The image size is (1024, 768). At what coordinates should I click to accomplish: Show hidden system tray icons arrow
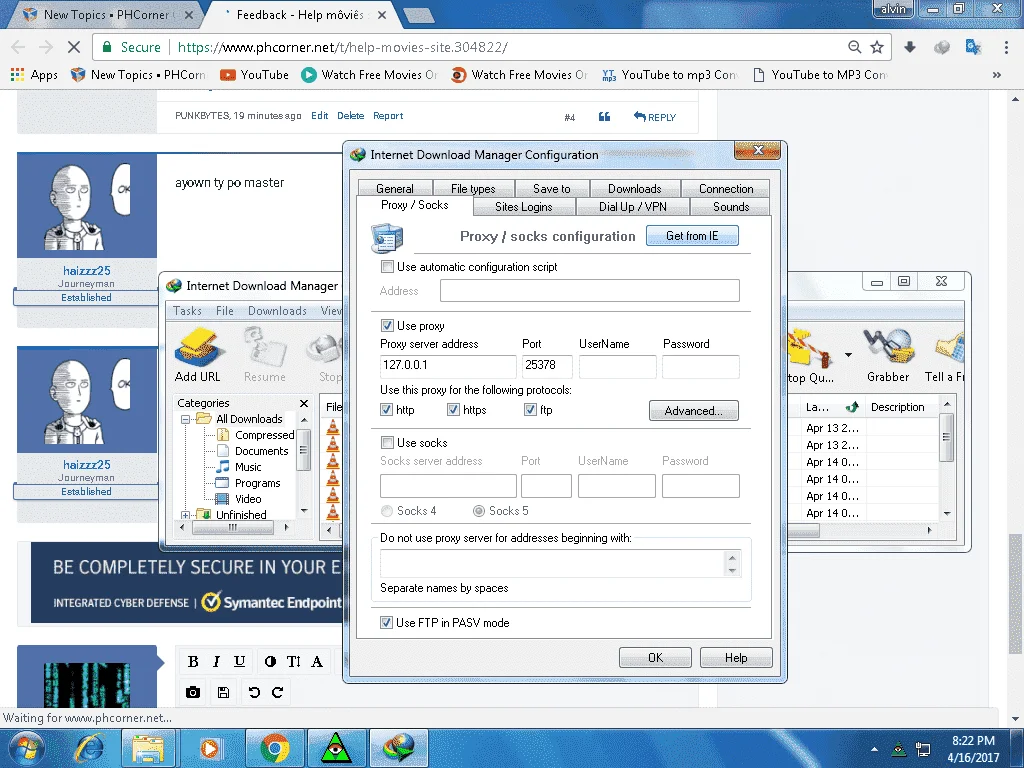[x=874, y=749]
